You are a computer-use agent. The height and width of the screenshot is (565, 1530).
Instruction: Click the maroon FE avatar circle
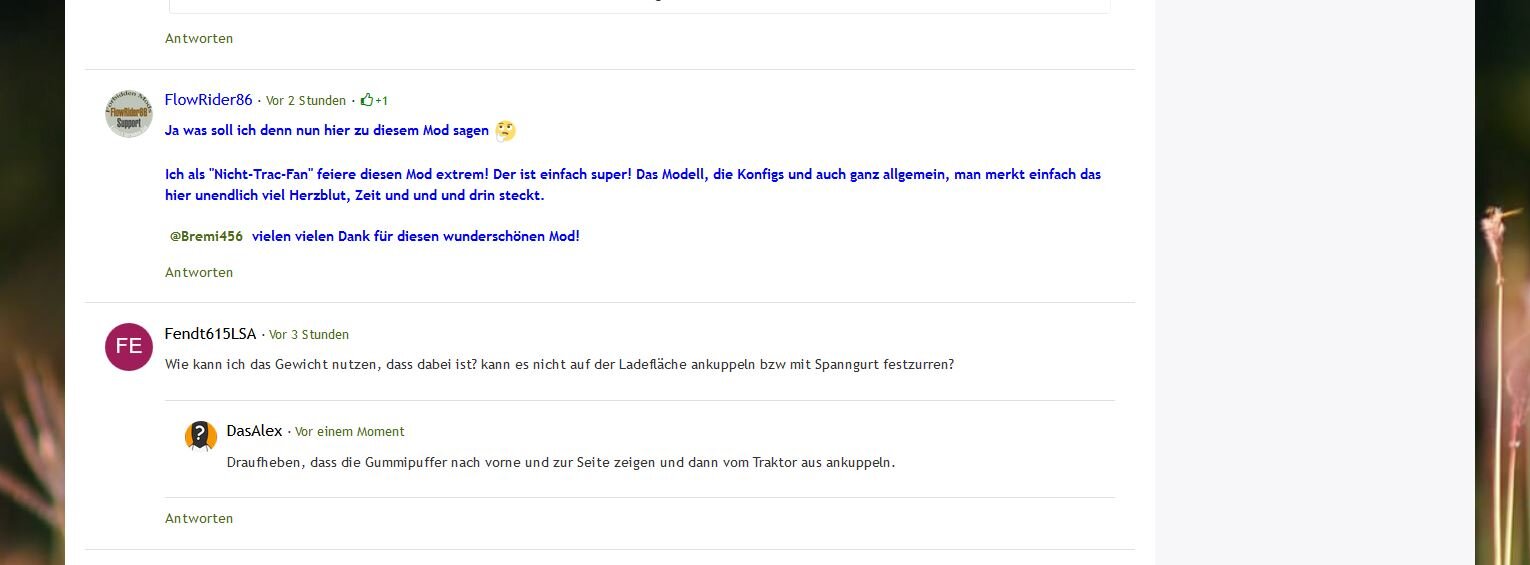[128, 347]
